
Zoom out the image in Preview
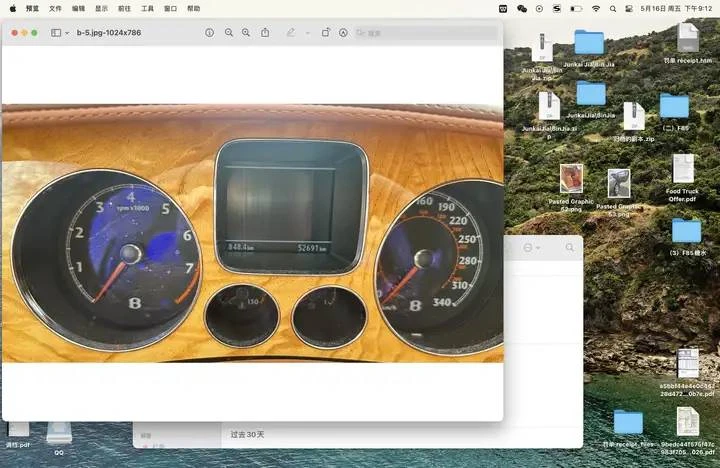pos(229,33)
